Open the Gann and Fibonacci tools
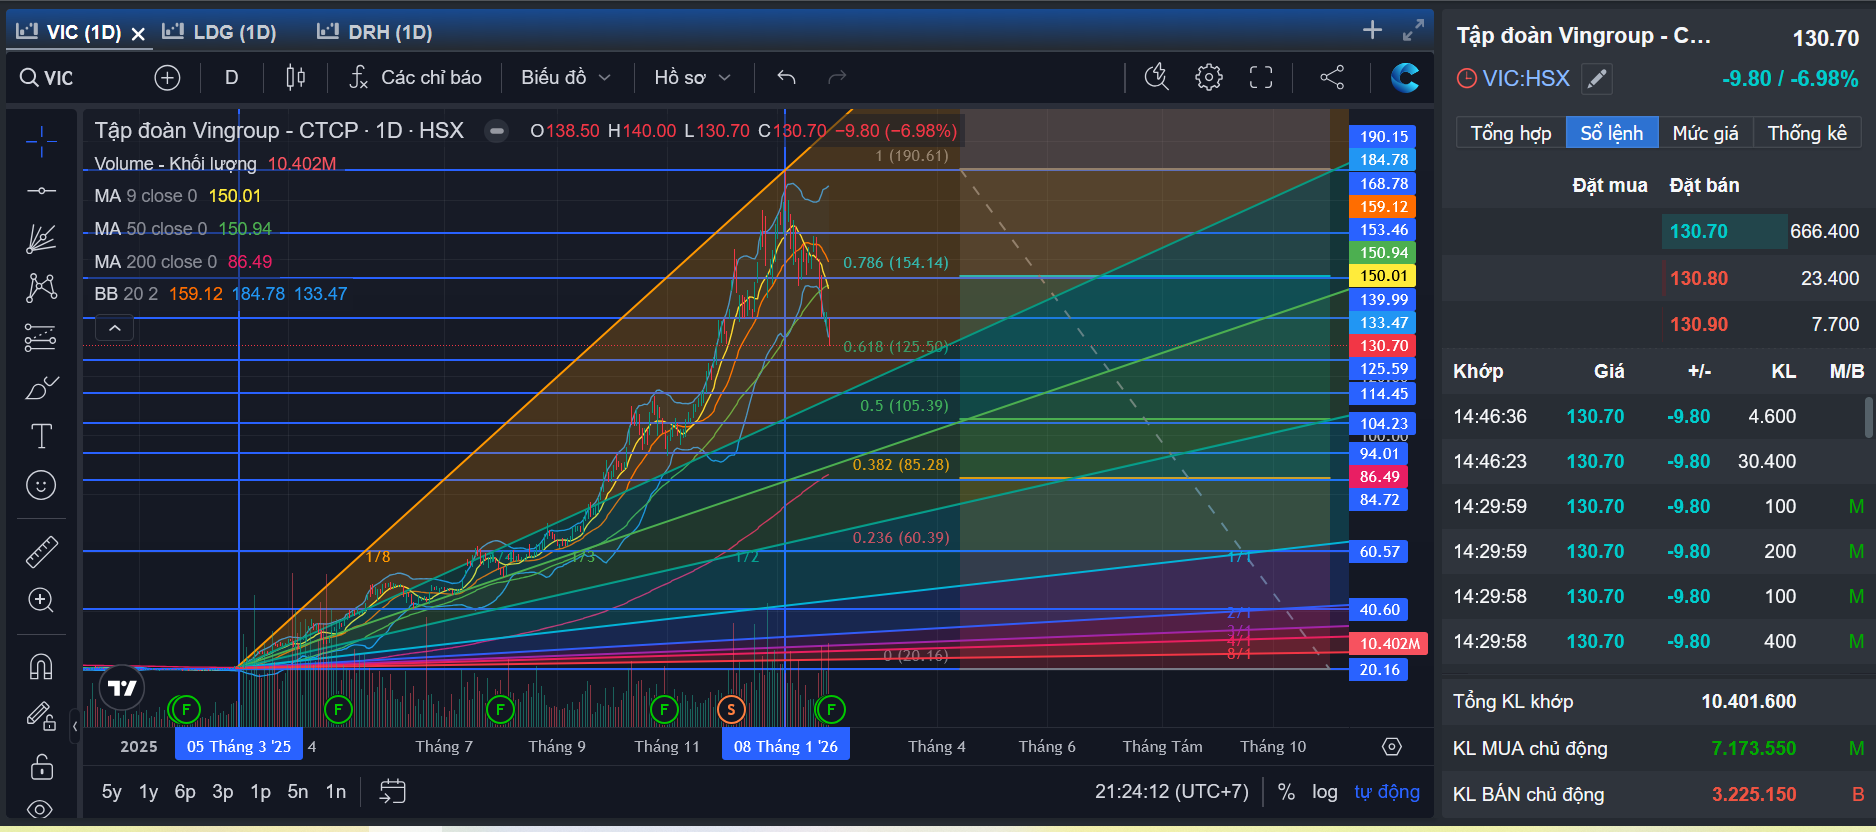This screenshot has height=832, width=1876. (41, 239)
